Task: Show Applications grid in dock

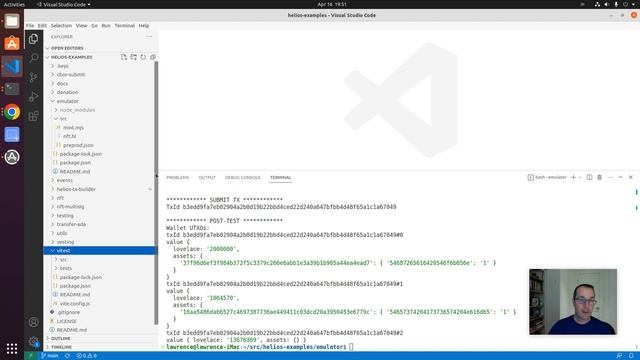Action: pyautogui.click(x=12, y=348)
